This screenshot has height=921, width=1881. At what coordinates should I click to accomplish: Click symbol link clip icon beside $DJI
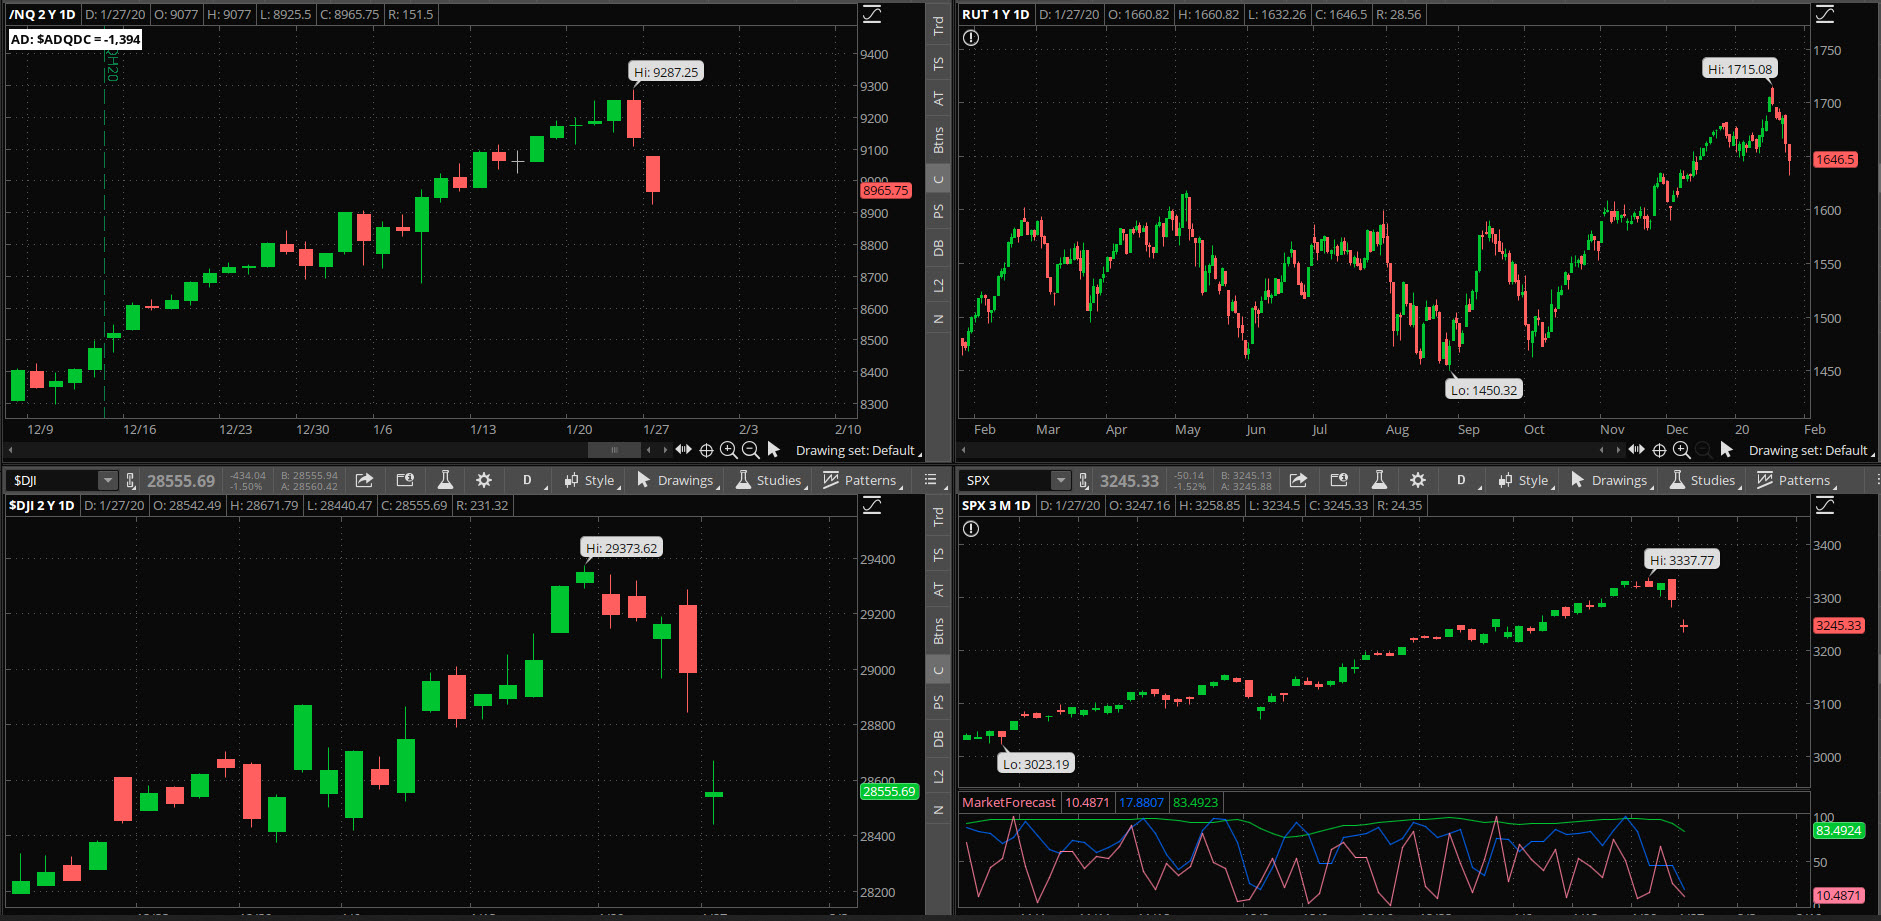point(130,480)
